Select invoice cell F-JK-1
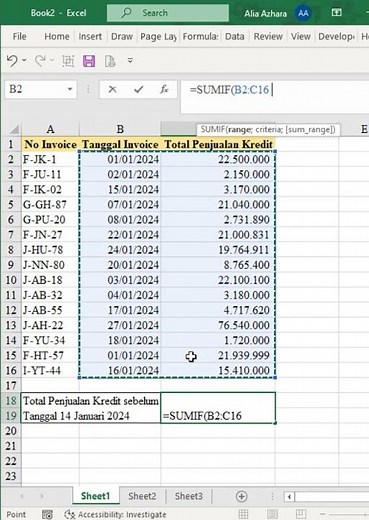This screenshot has height=520, width=369. 50,159
